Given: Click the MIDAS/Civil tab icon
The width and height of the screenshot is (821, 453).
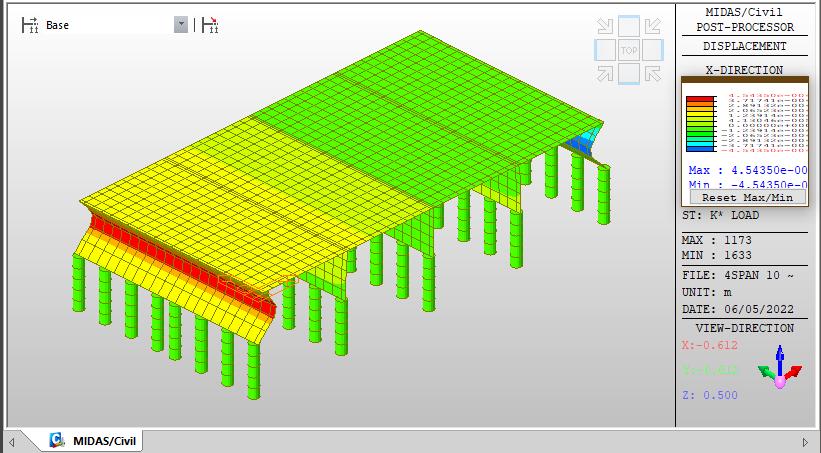Looking at the screenshot, I should pos(57,440).
